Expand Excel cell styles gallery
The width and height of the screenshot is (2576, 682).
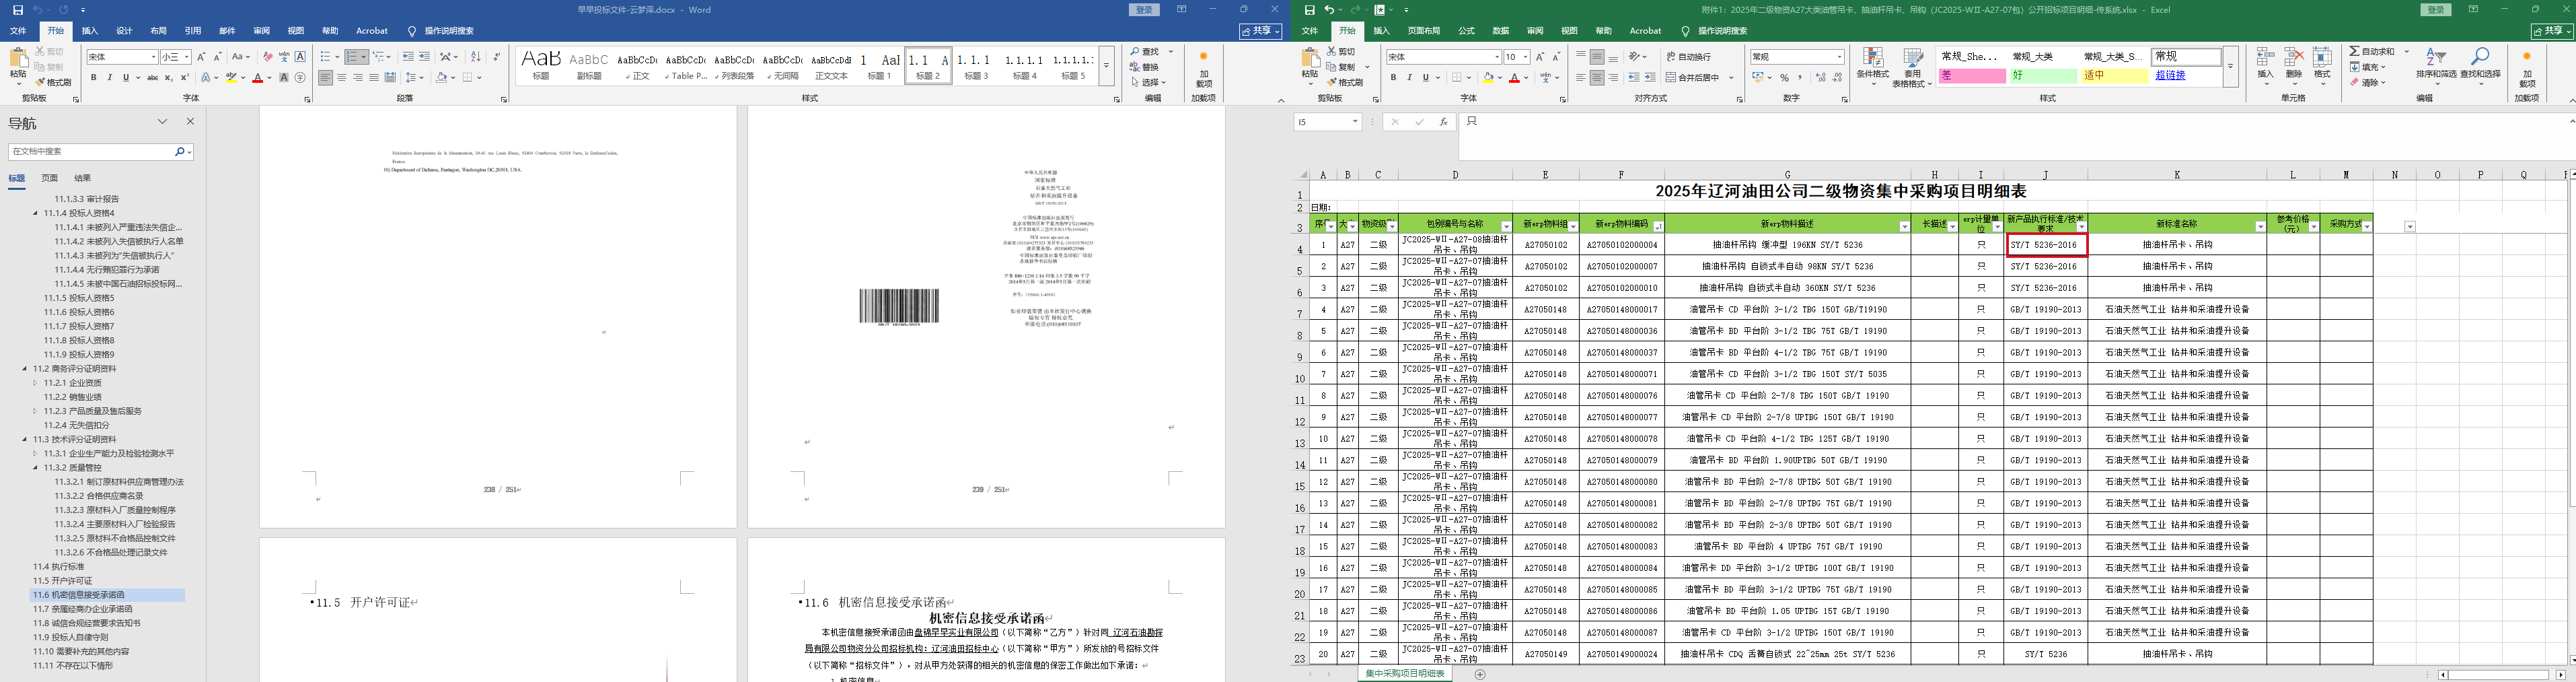[2230, 67]
